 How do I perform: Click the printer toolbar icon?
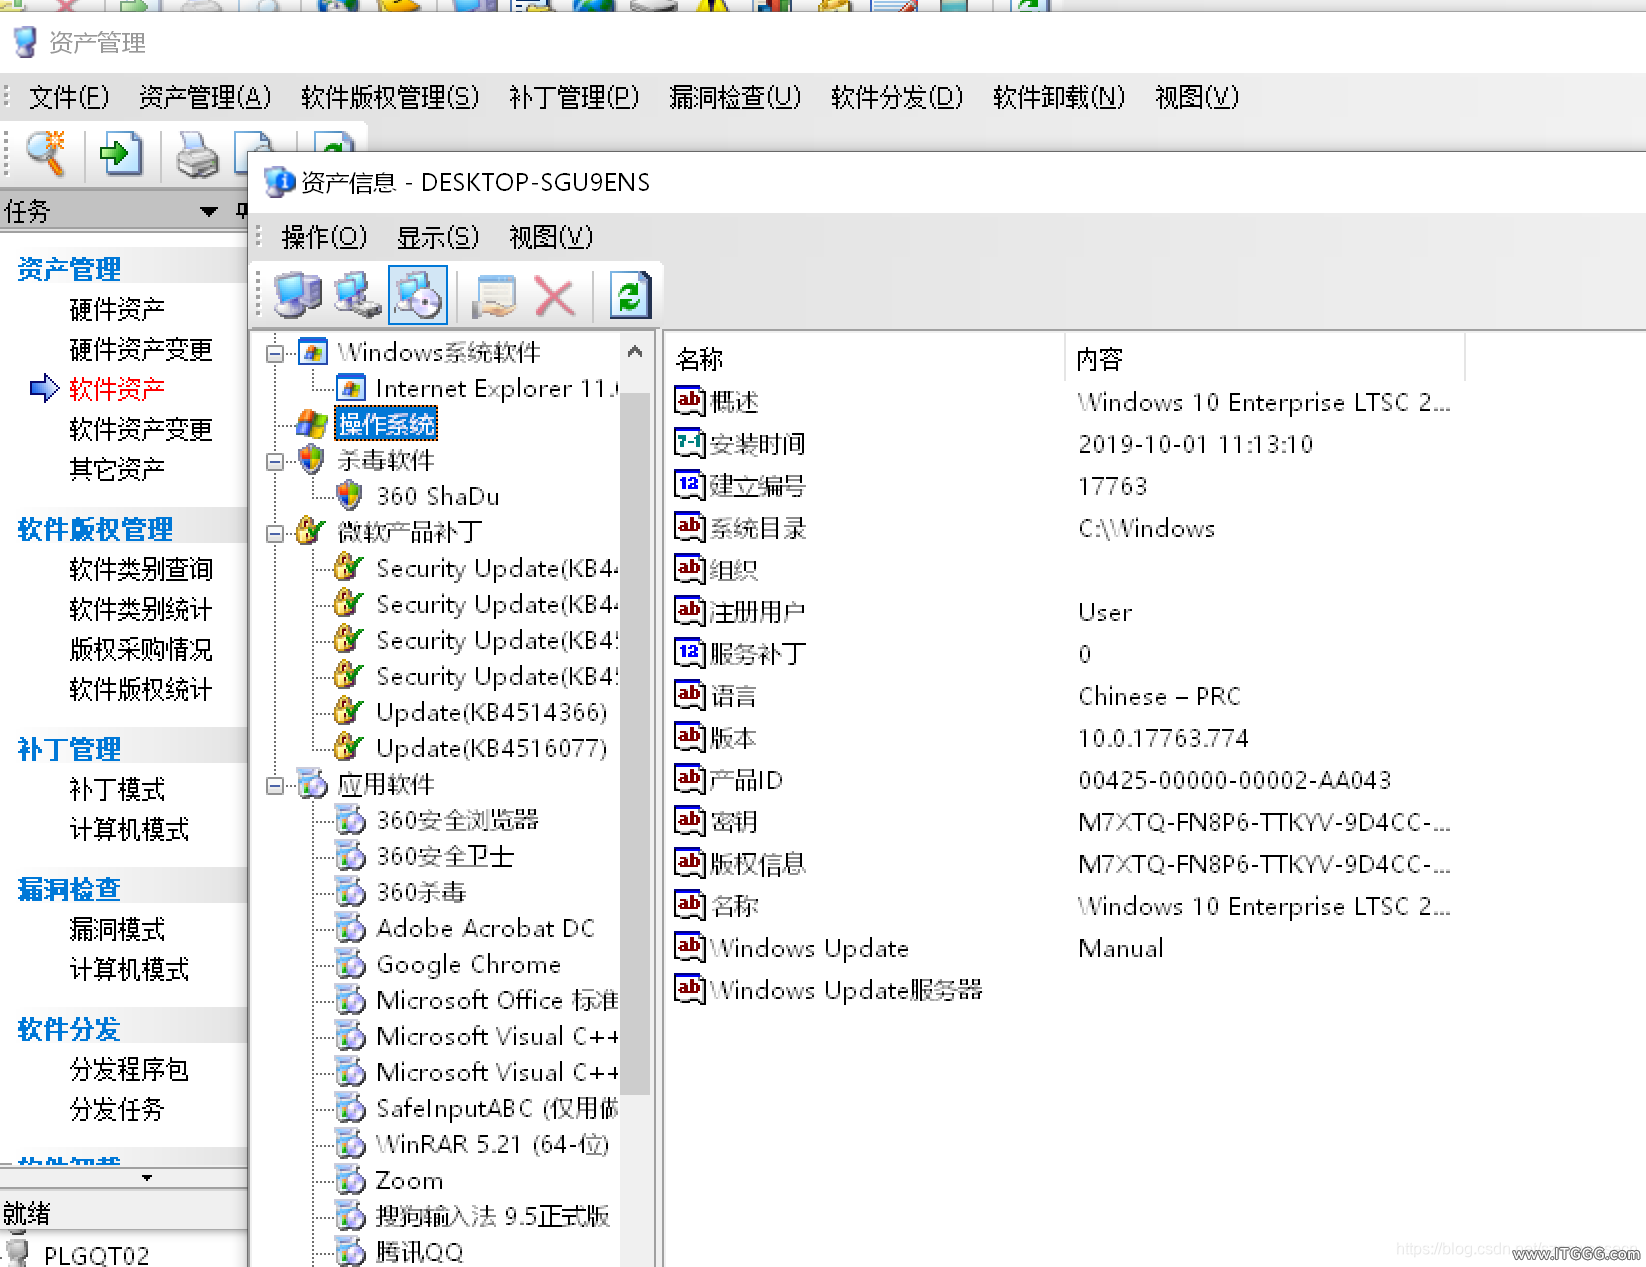[197, 155]
